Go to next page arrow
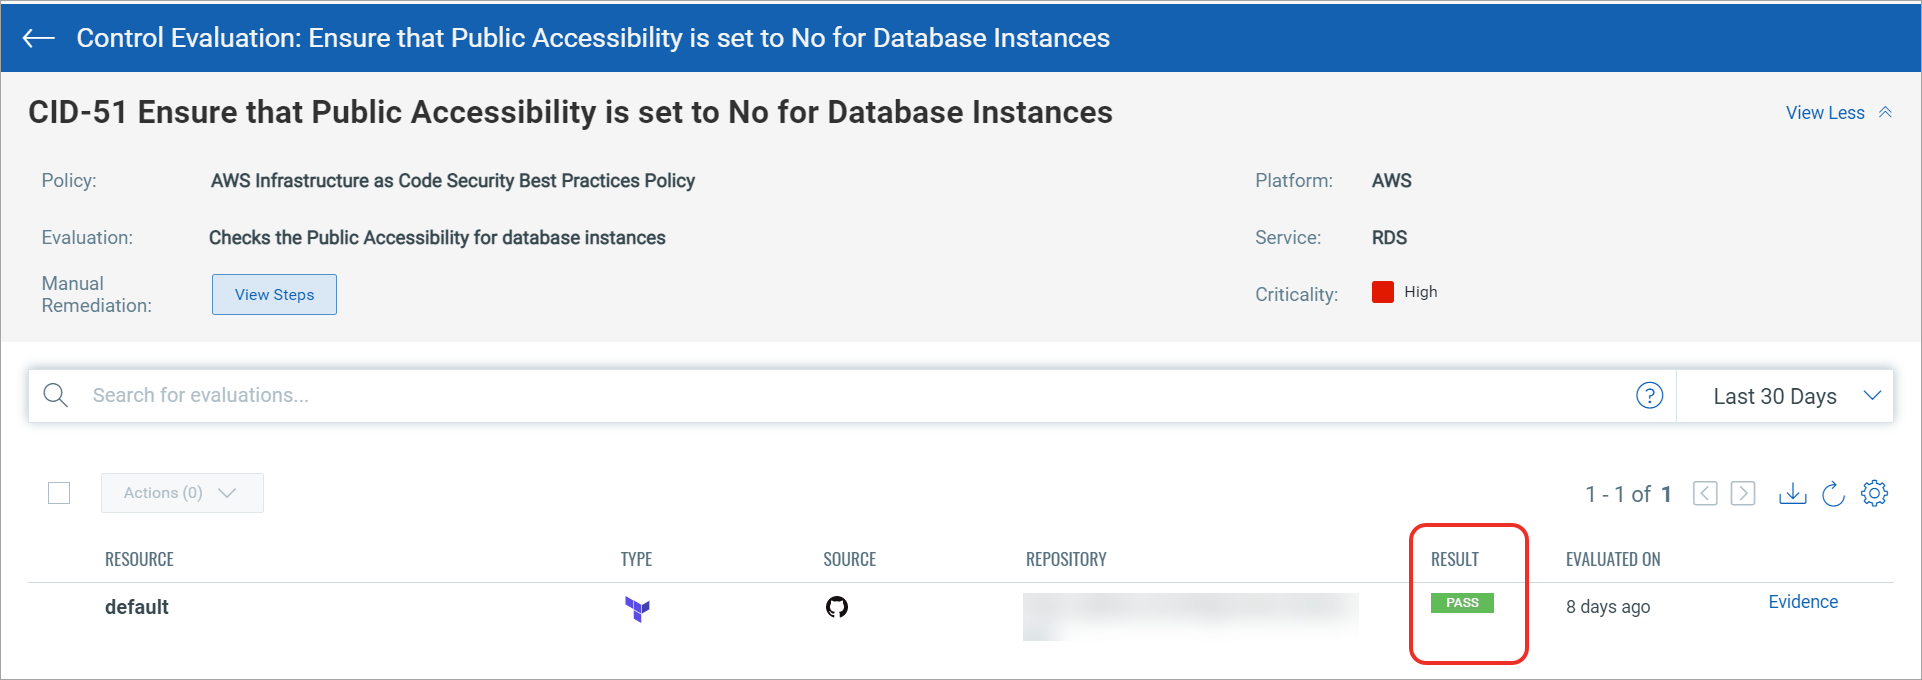 point(1743,493)
